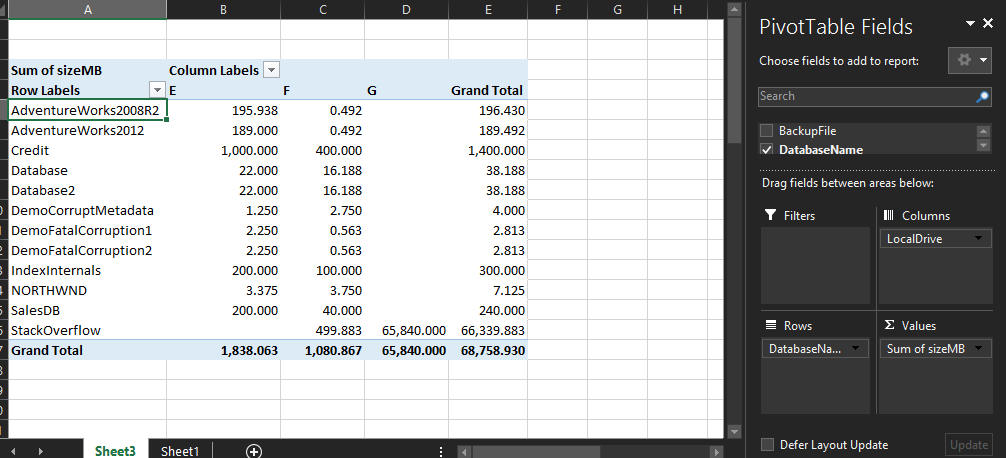This screenshot has height=458, width=1006.
Task: Select cell with value 66,339.883
Action: pyautogui.click(x=488, y=330)
